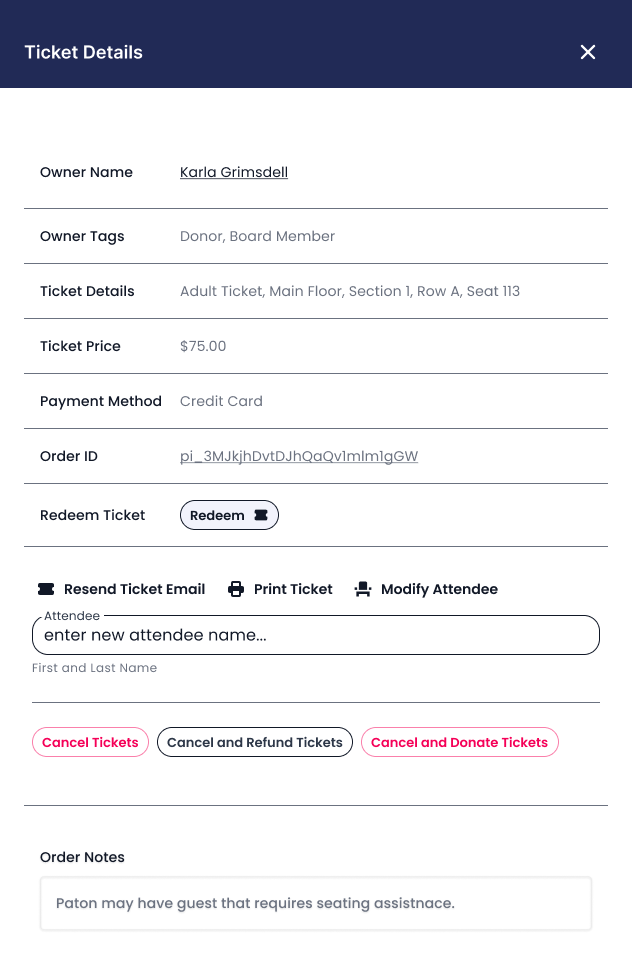Click the Ticket Details header title
Viewport: 632px width, 978px height.
pyautogui.click(x=84, y=52)
